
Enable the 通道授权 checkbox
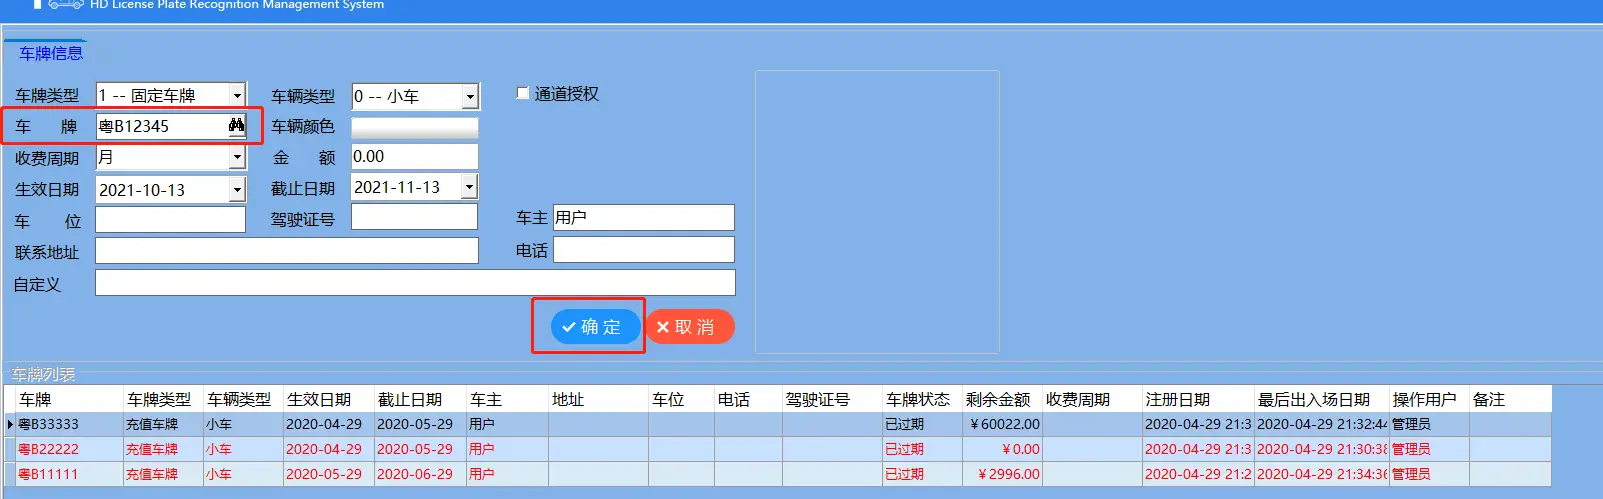[x=522, y=93]
